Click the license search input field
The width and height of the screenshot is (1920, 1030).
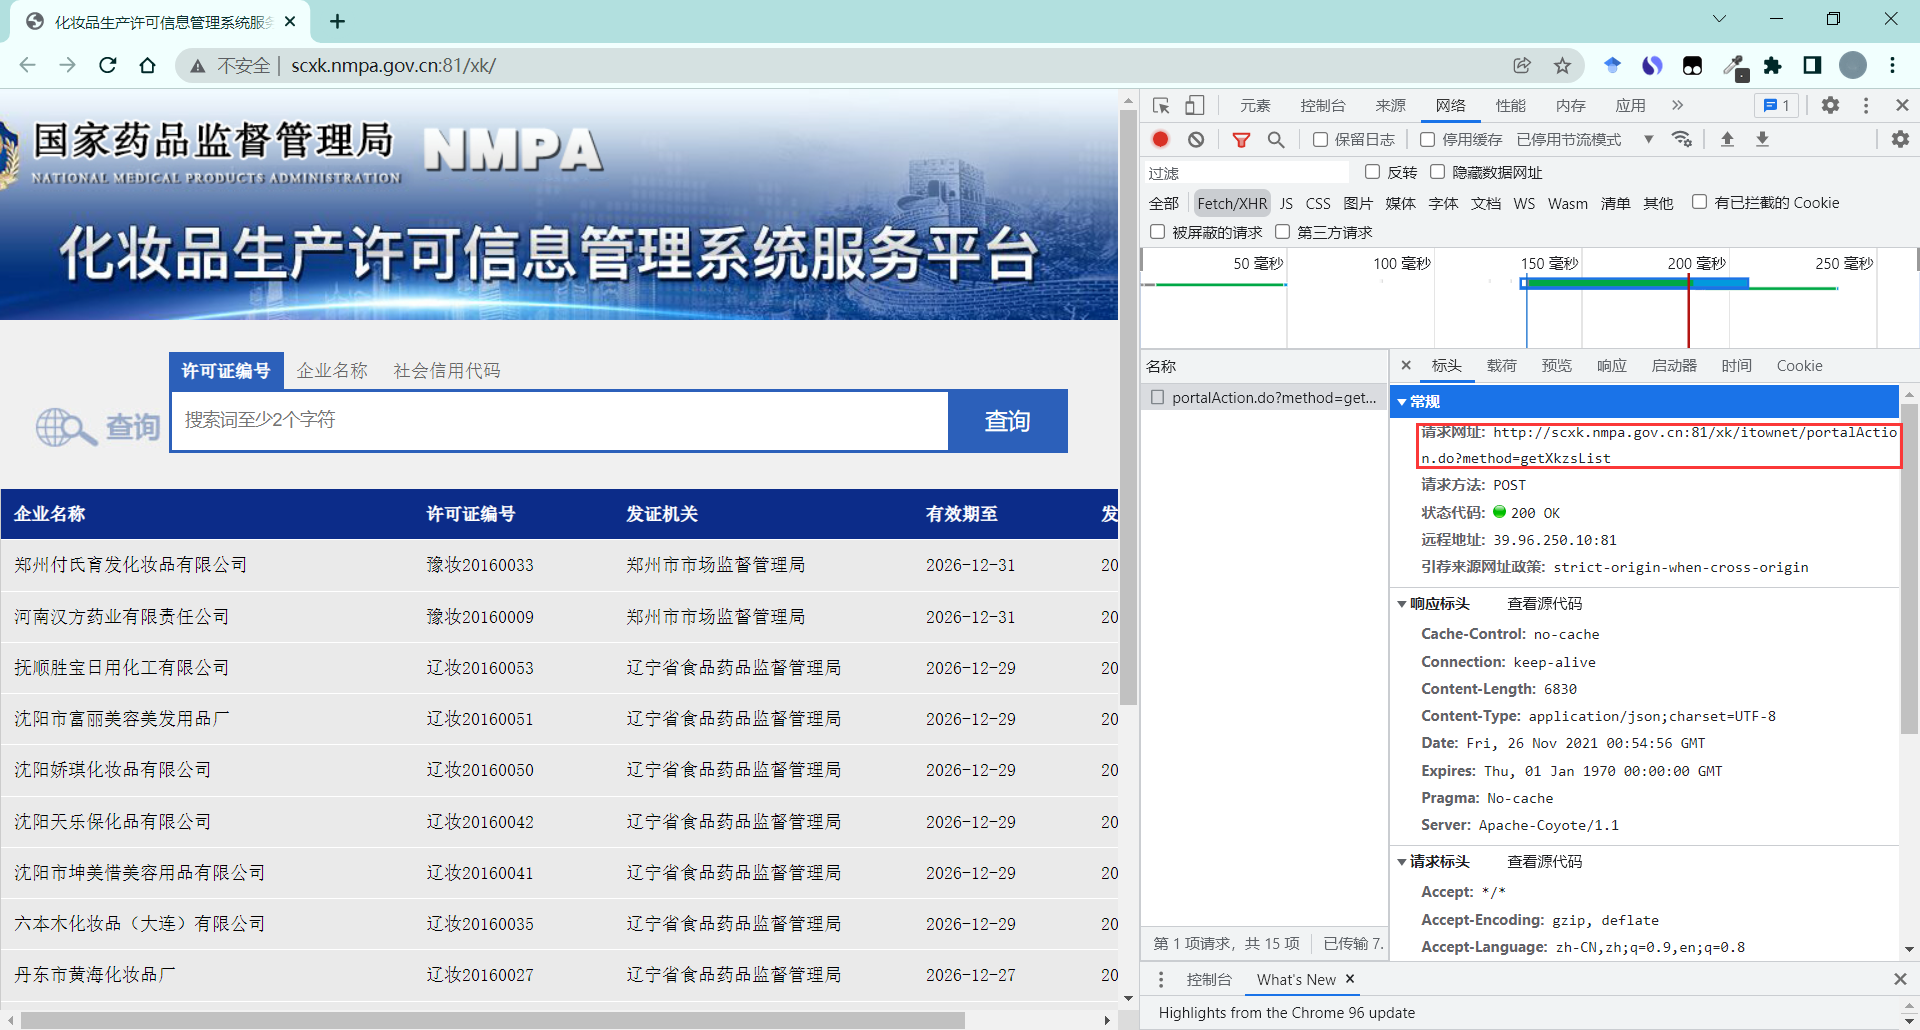click(x=560, y=421)
